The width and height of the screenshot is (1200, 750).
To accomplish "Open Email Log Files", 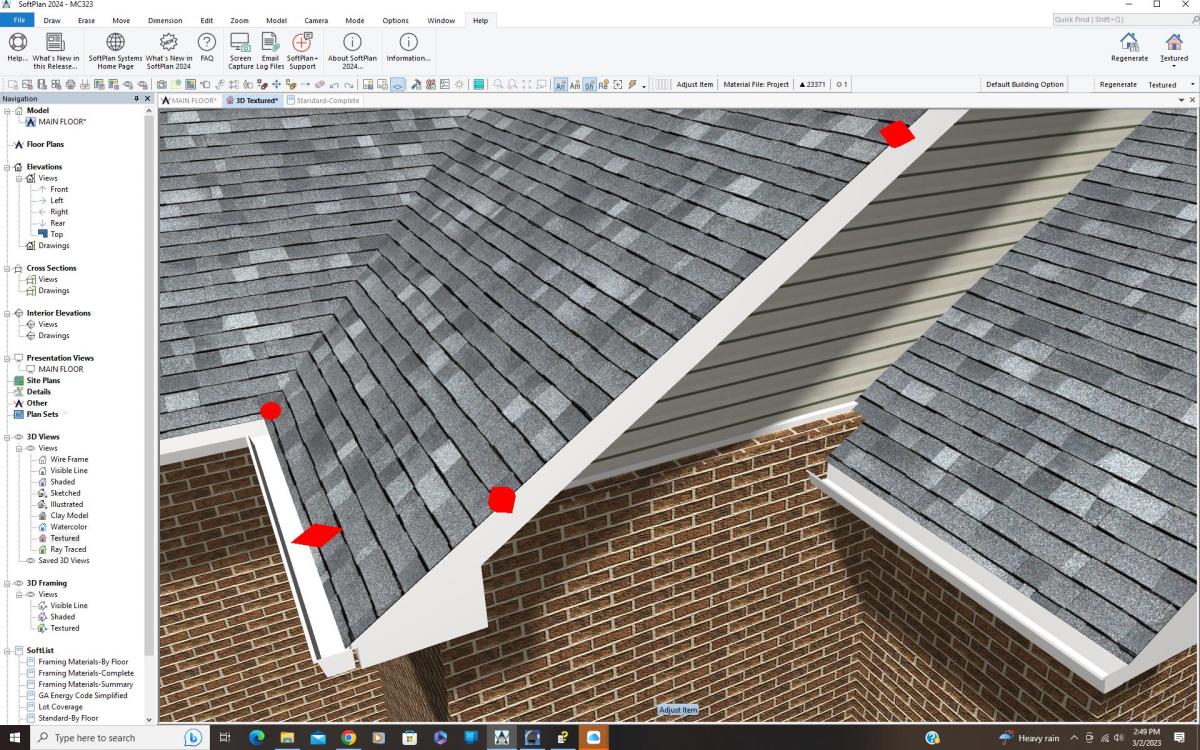I will [270, 45].
